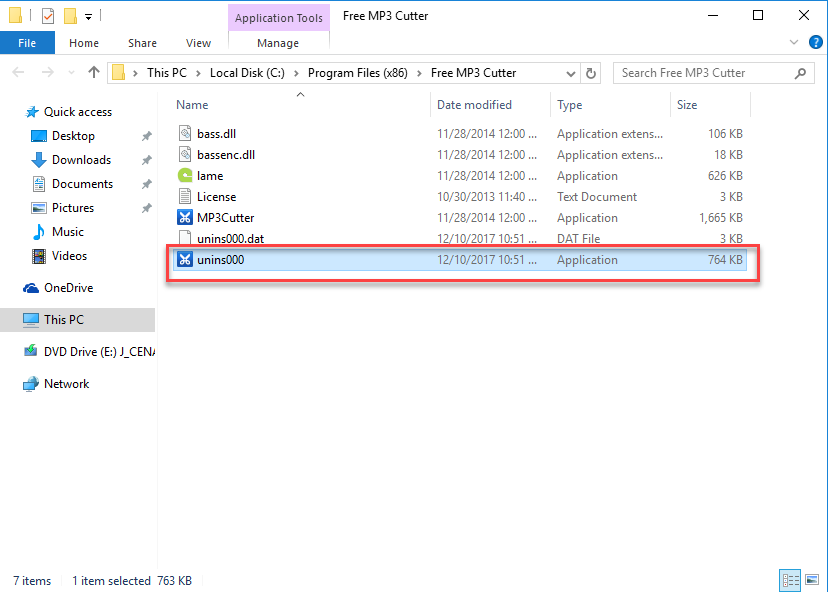Select This PC in the navigation pane
The width and height of the screenshot is (828, 592).
coord(78,320)
